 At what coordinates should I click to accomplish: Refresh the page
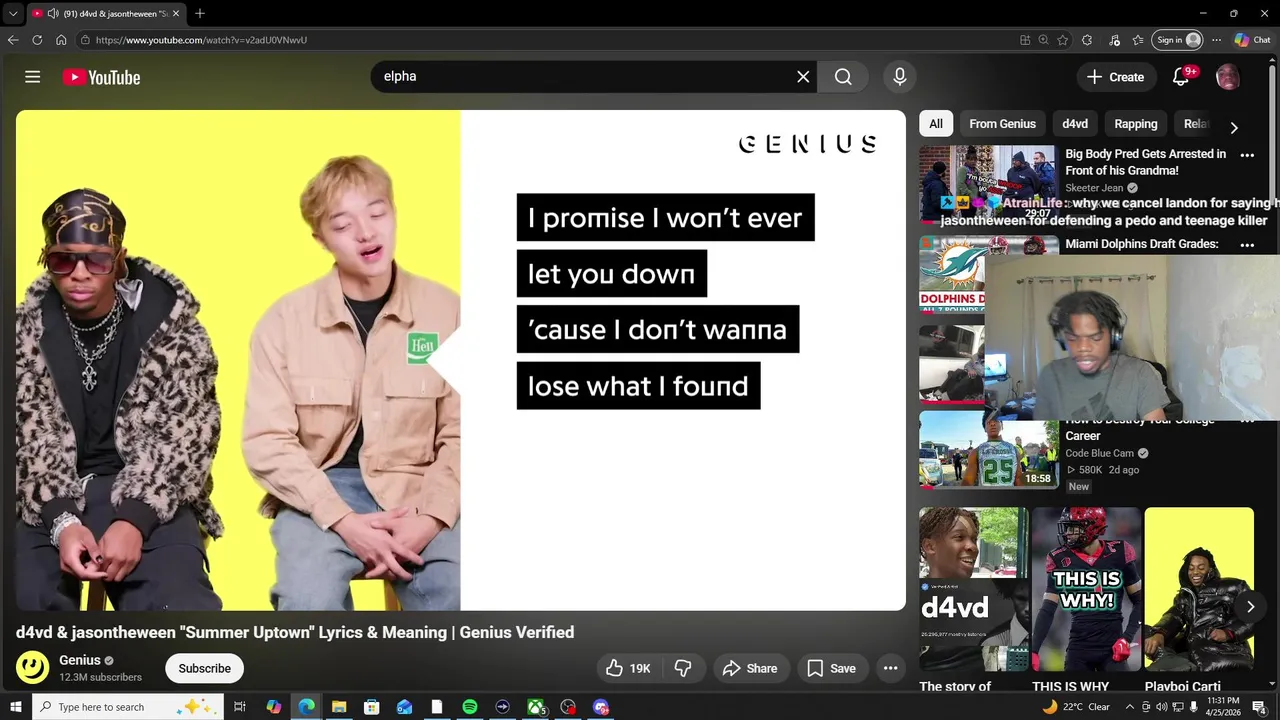[37, 40]
